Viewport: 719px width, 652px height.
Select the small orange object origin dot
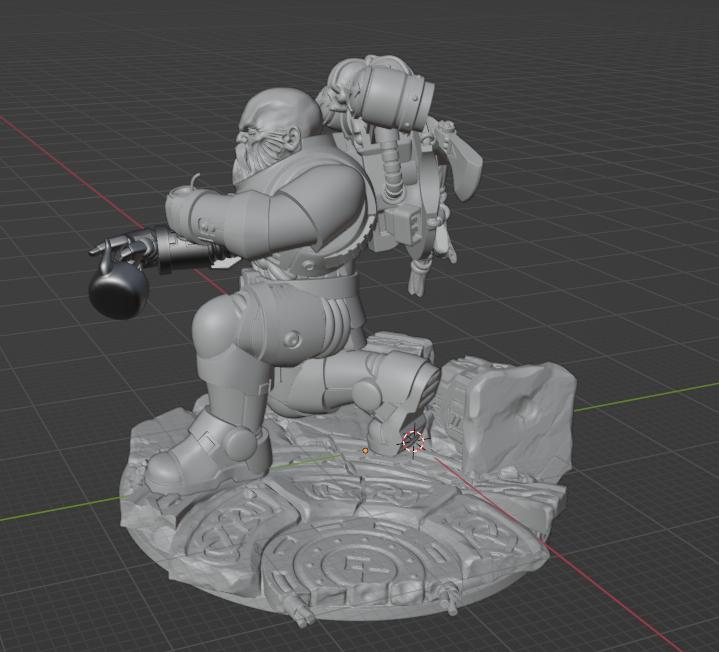(365, 451)
